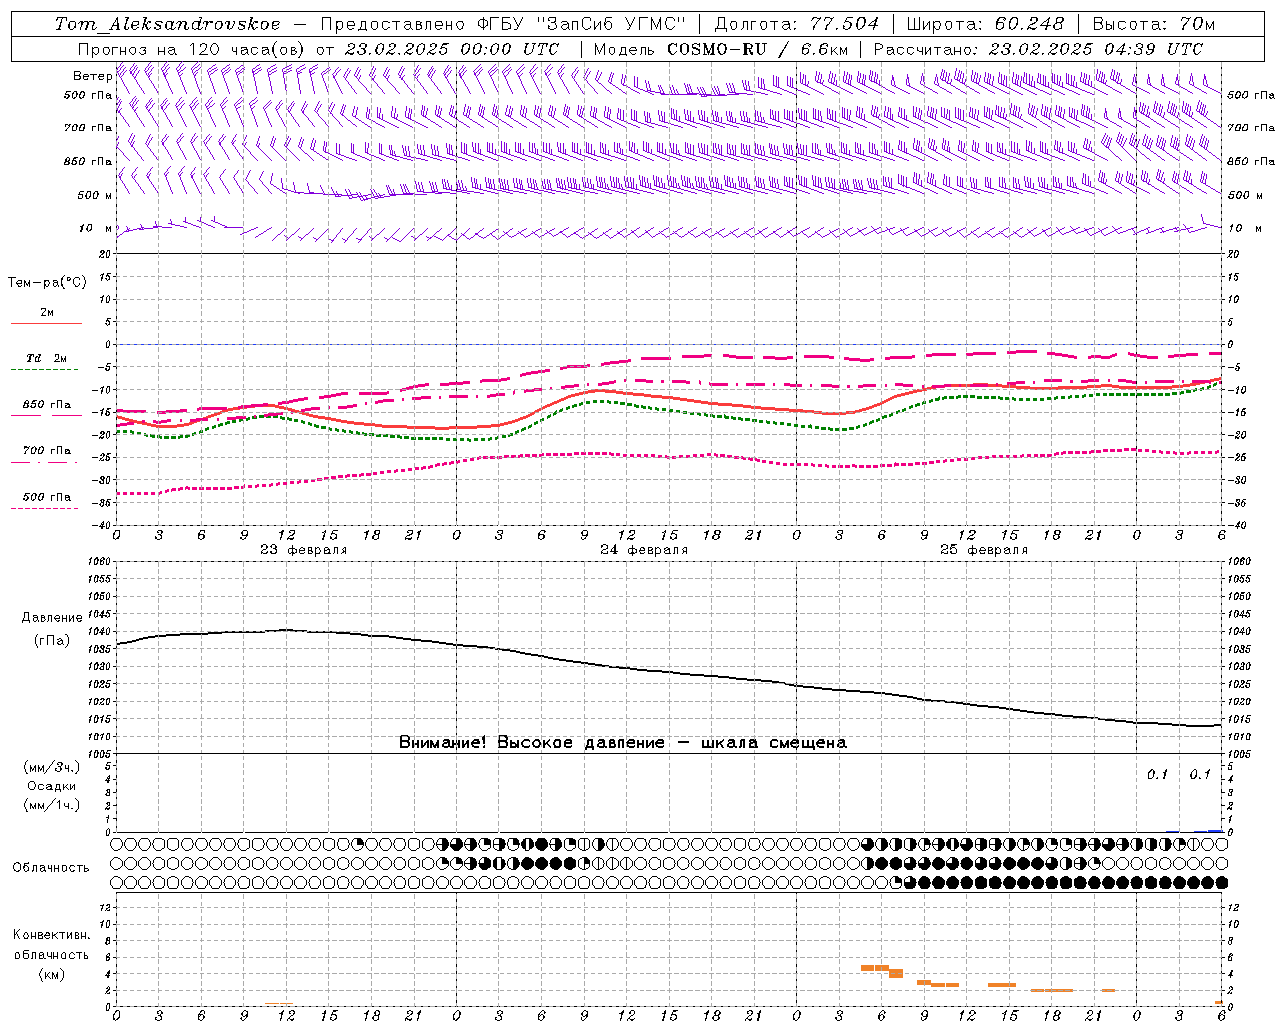Click the 'Осадки' precipitation label

tap(52, 786)
